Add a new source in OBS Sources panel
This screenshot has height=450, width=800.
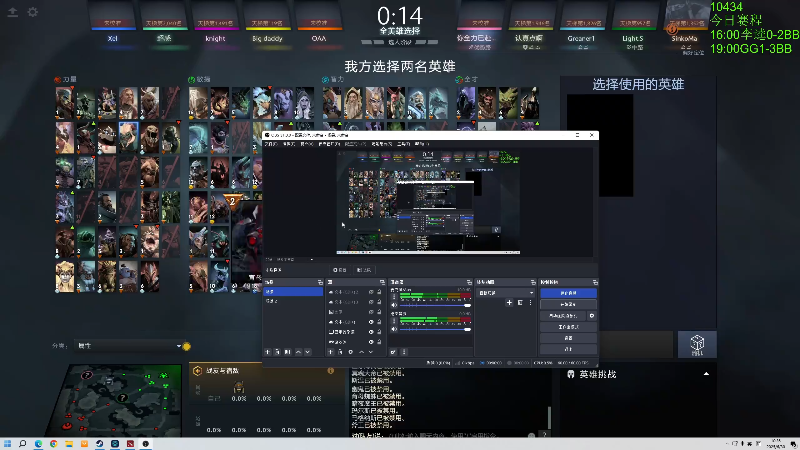[x=331, y=352]
